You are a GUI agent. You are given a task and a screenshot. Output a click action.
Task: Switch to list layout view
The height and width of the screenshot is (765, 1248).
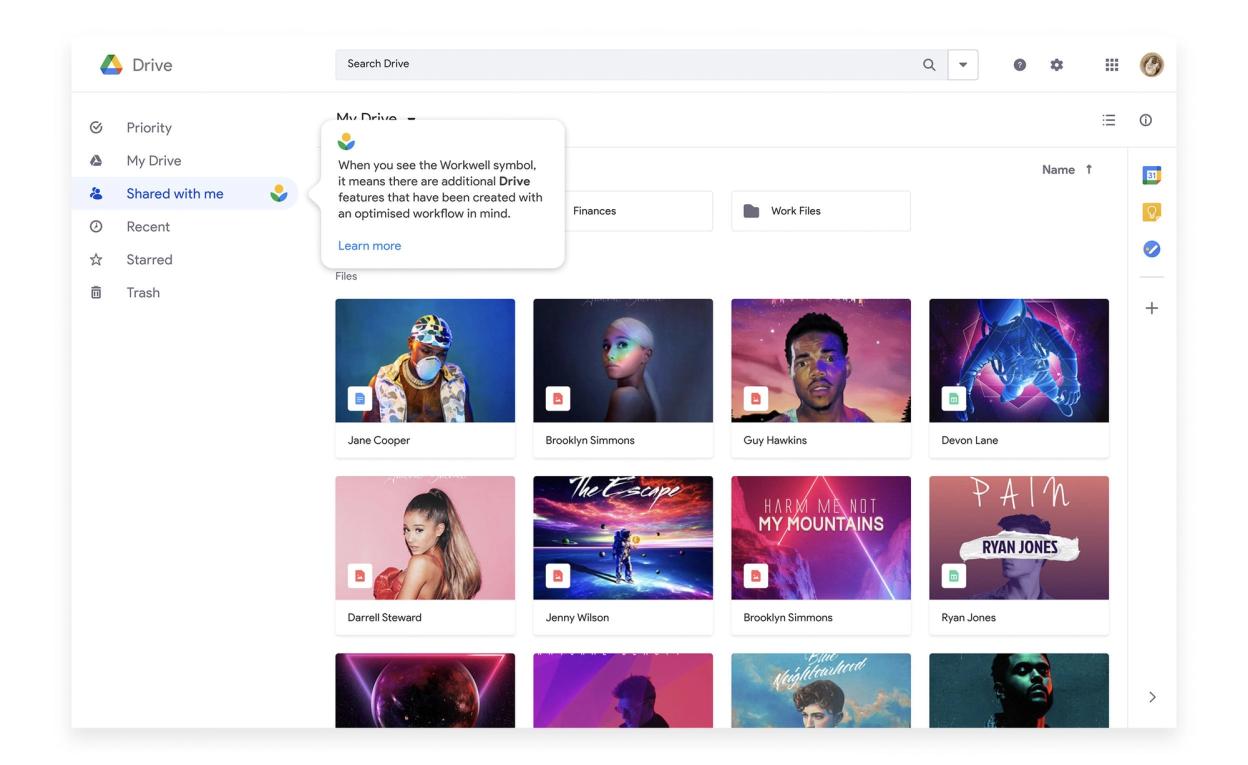pos(1108,120)
